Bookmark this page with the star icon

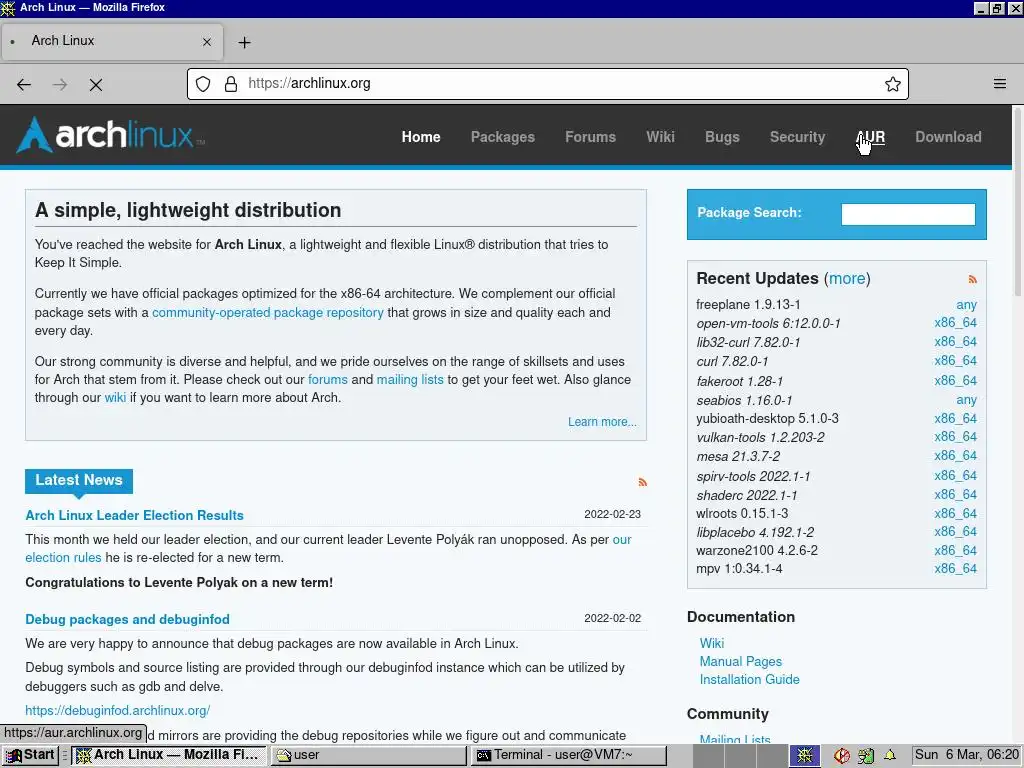click(x=893, y=84)
